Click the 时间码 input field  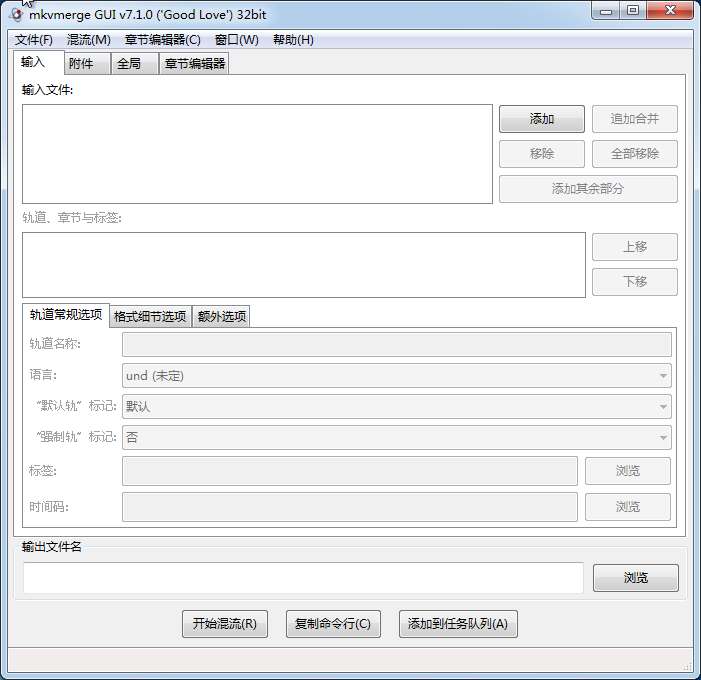coord(350,507)
